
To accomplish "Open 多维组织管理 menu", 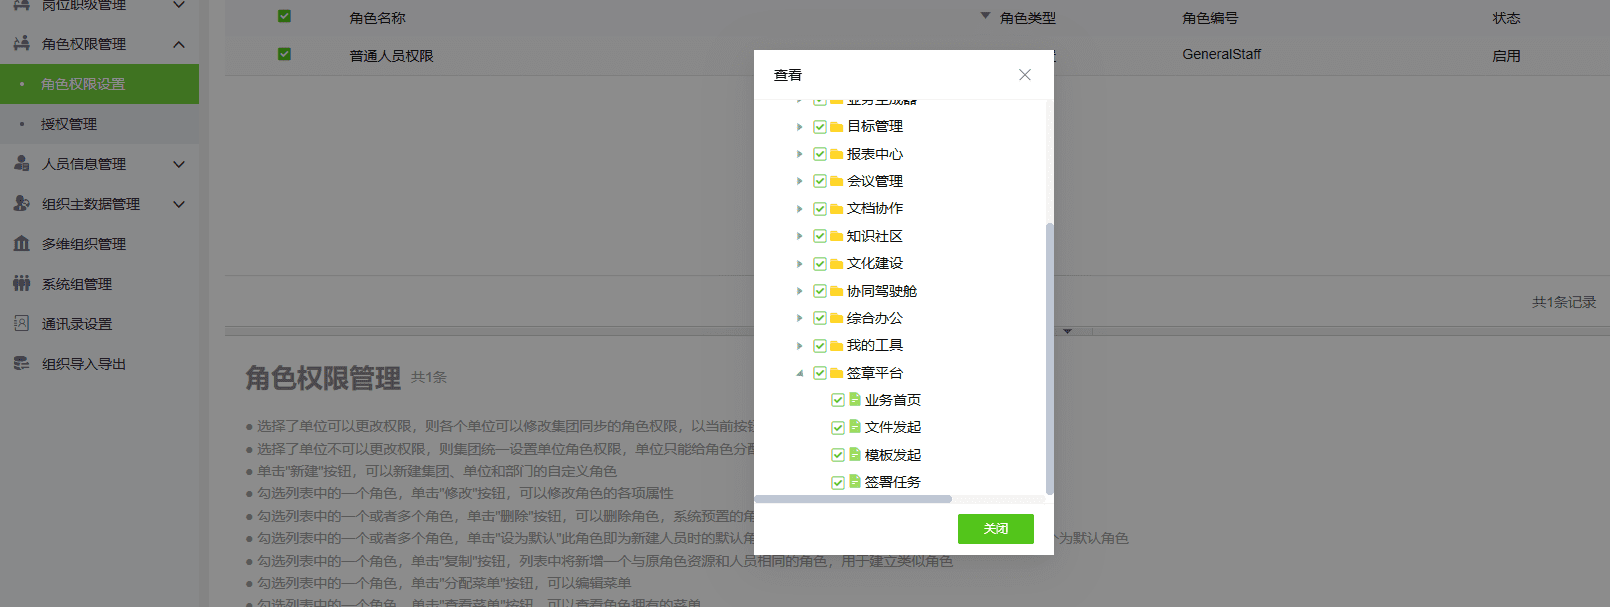I will pos(99,244).
